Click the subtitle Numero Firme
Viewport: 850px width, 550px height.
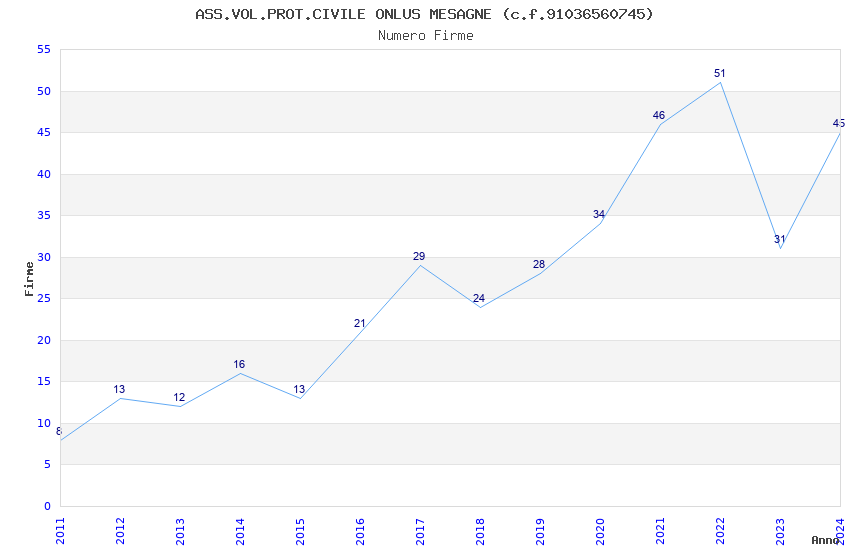click(426, 36)
